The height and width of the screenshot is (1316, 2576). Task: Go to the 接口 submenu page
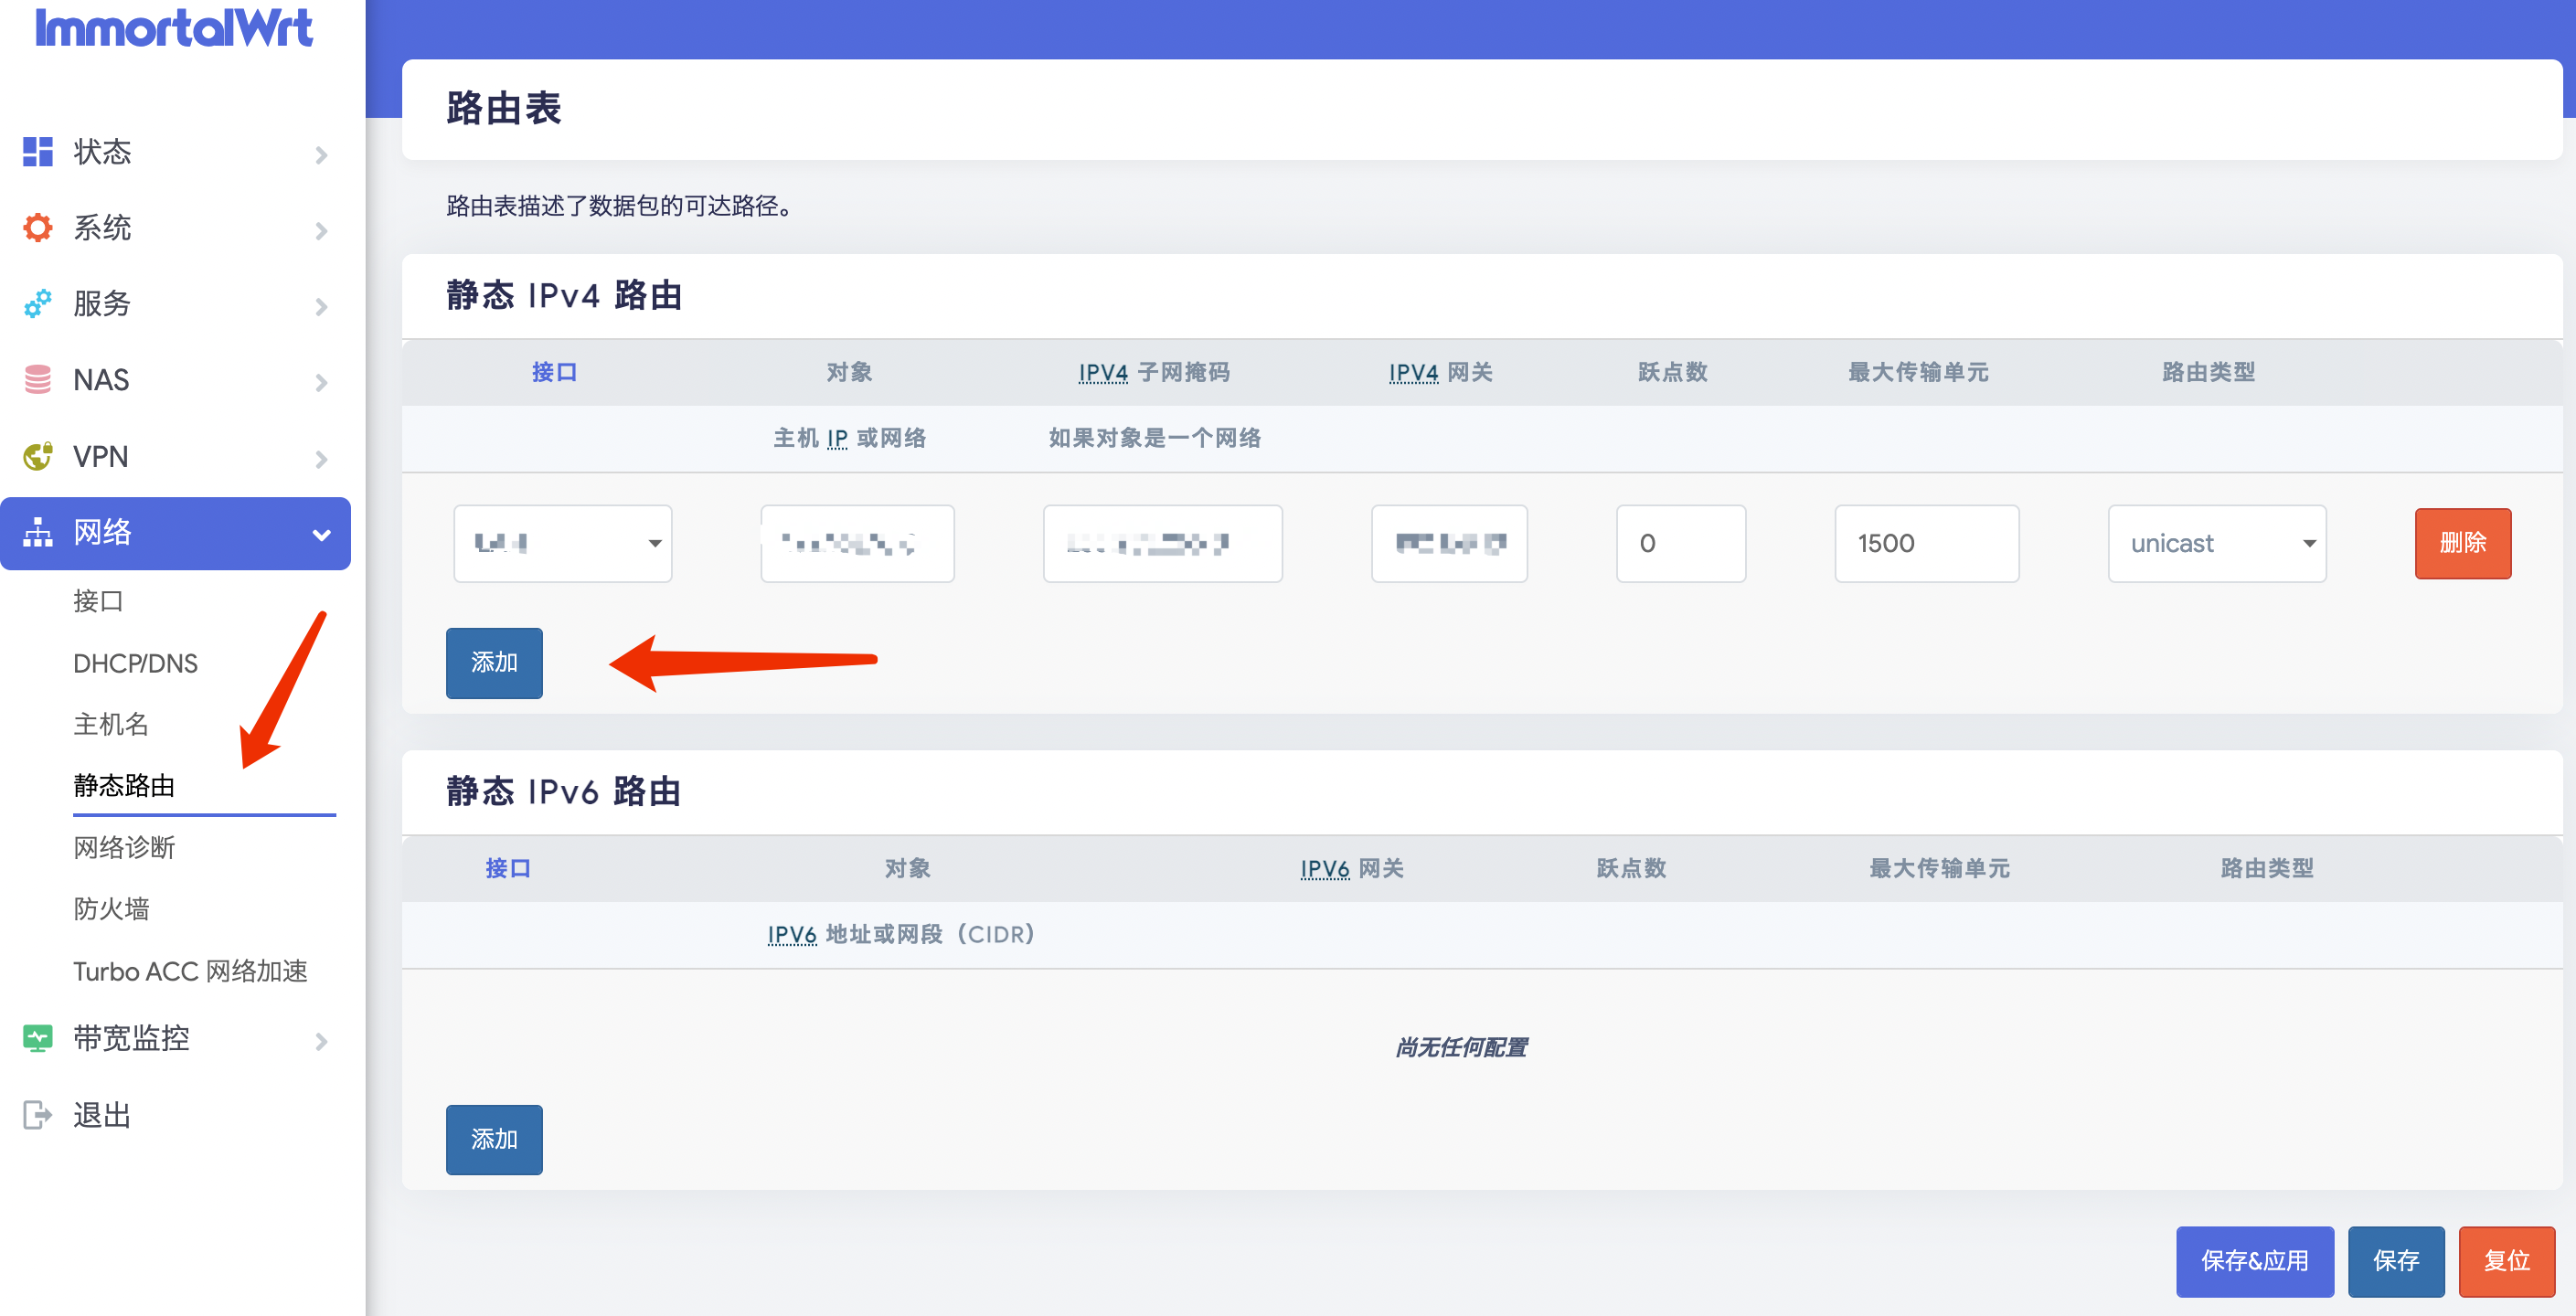tap(98, 601)
